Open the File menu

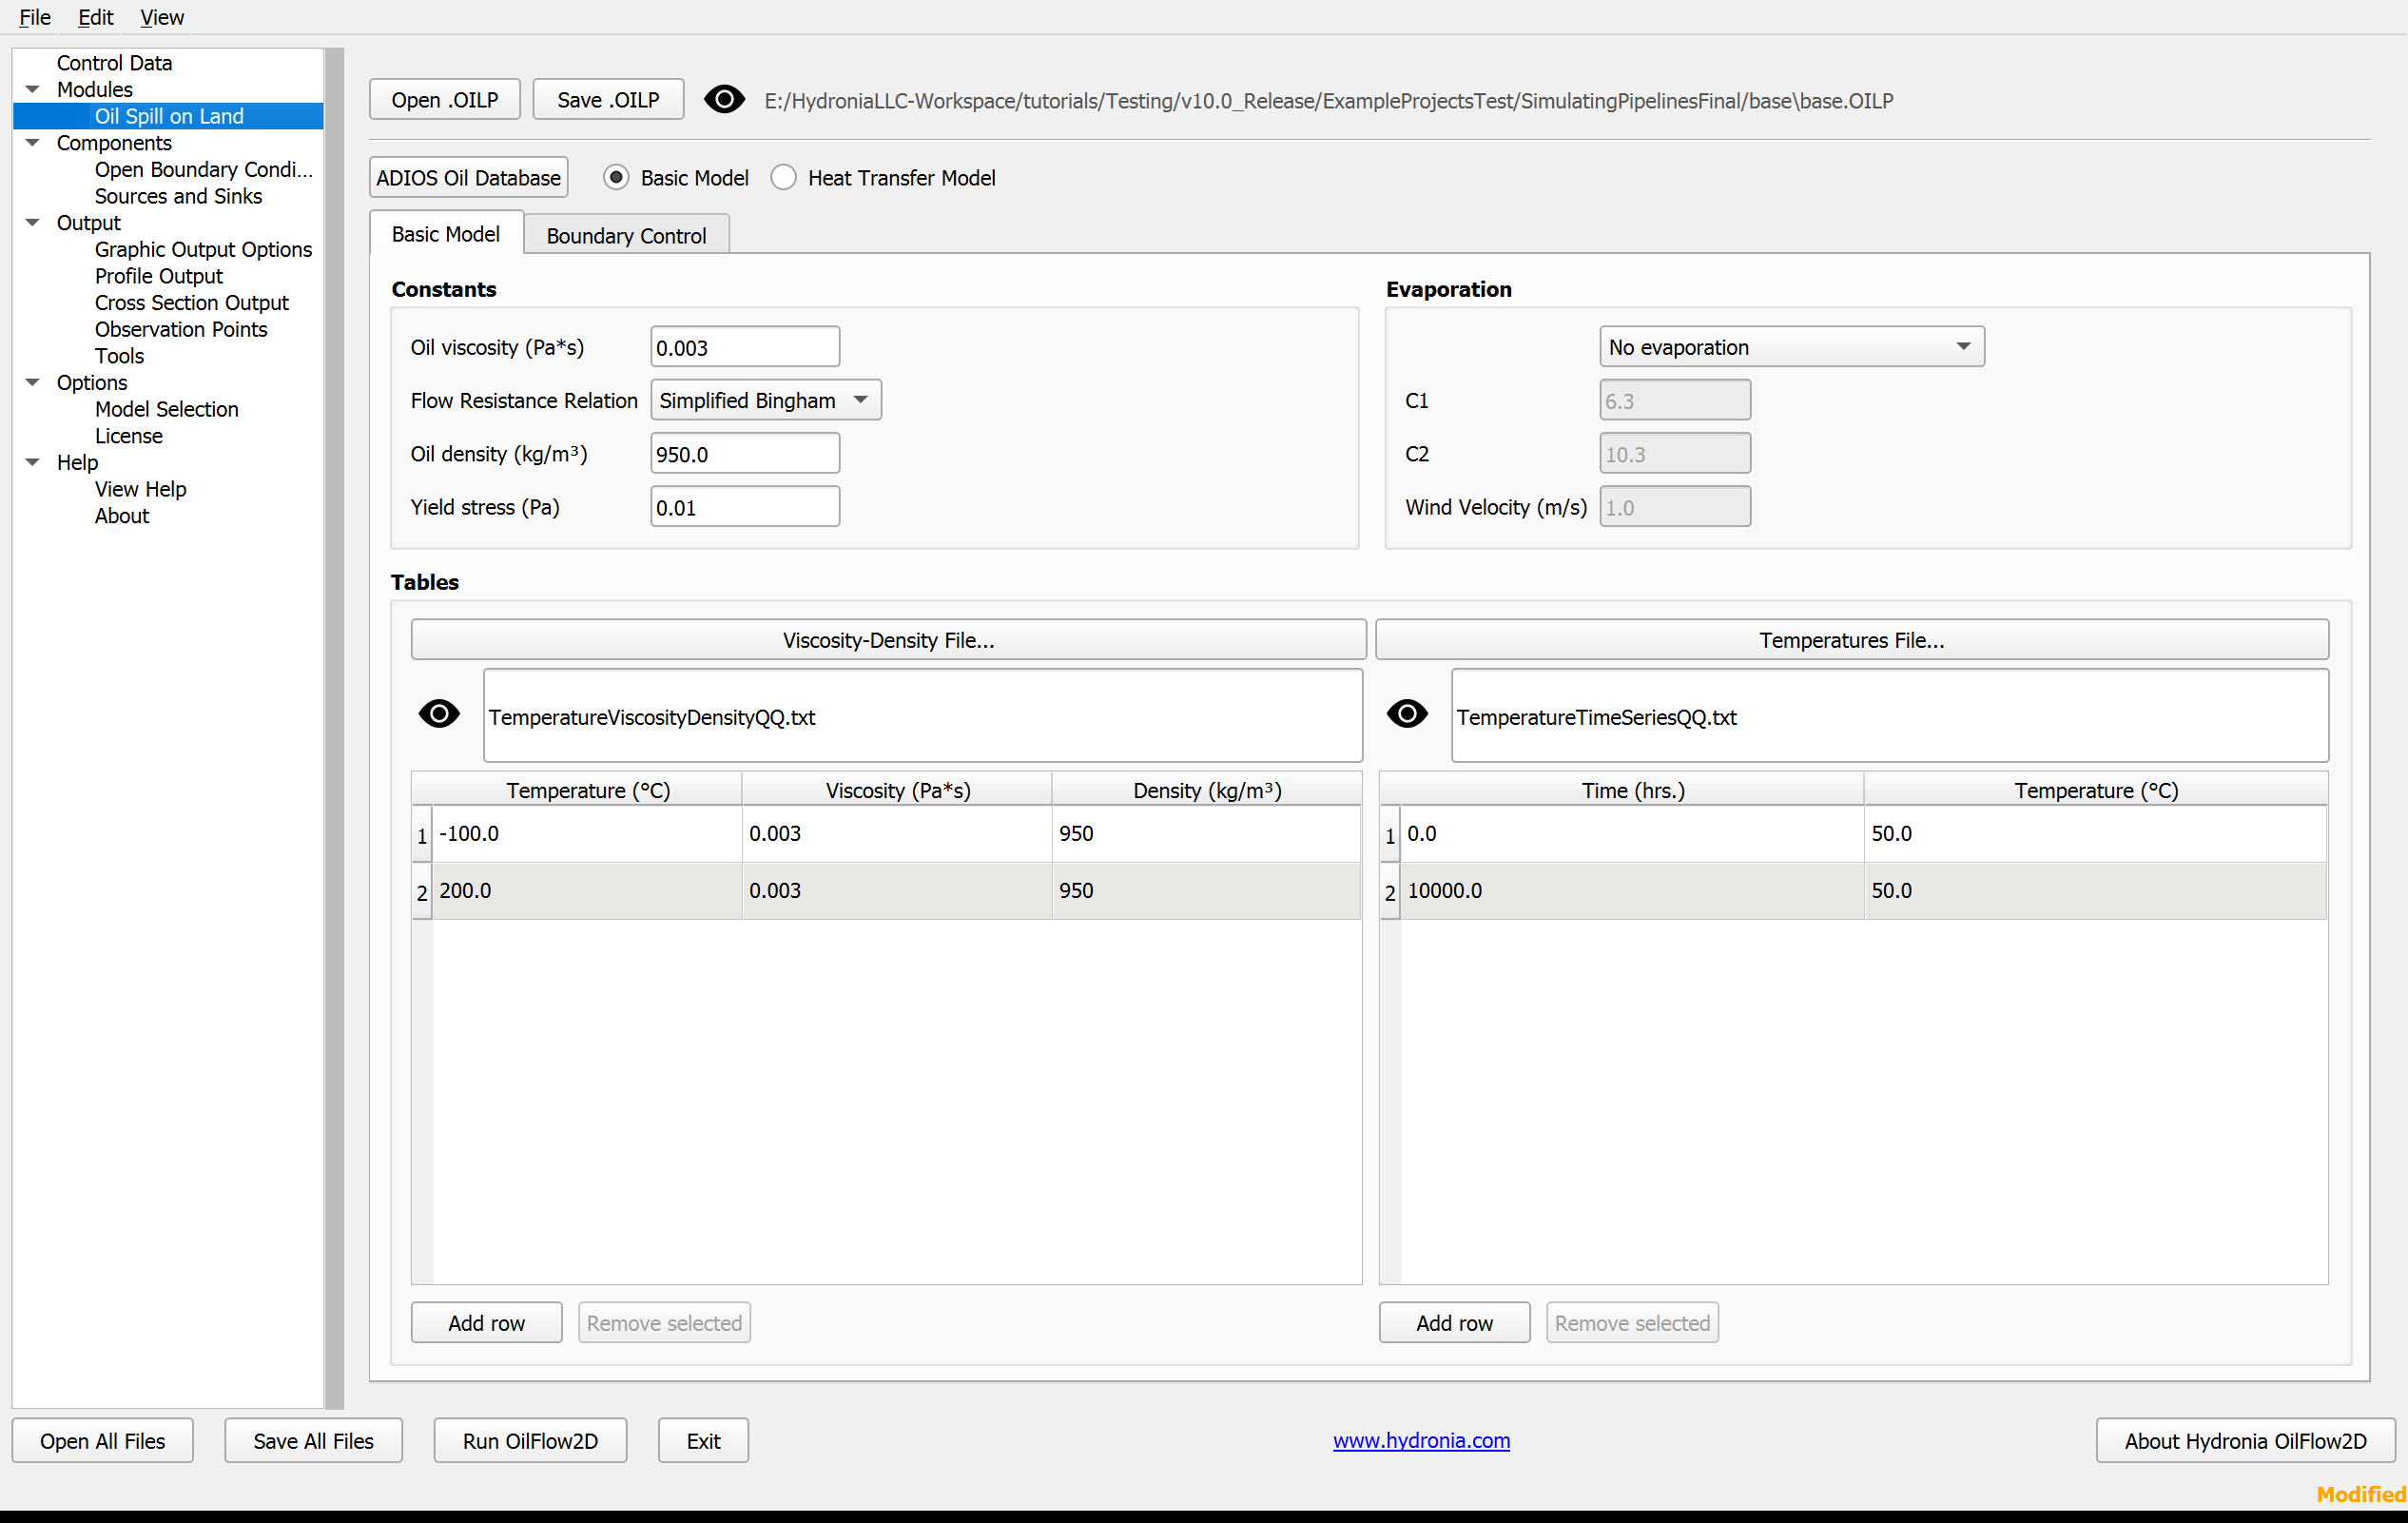click(35, 17)
